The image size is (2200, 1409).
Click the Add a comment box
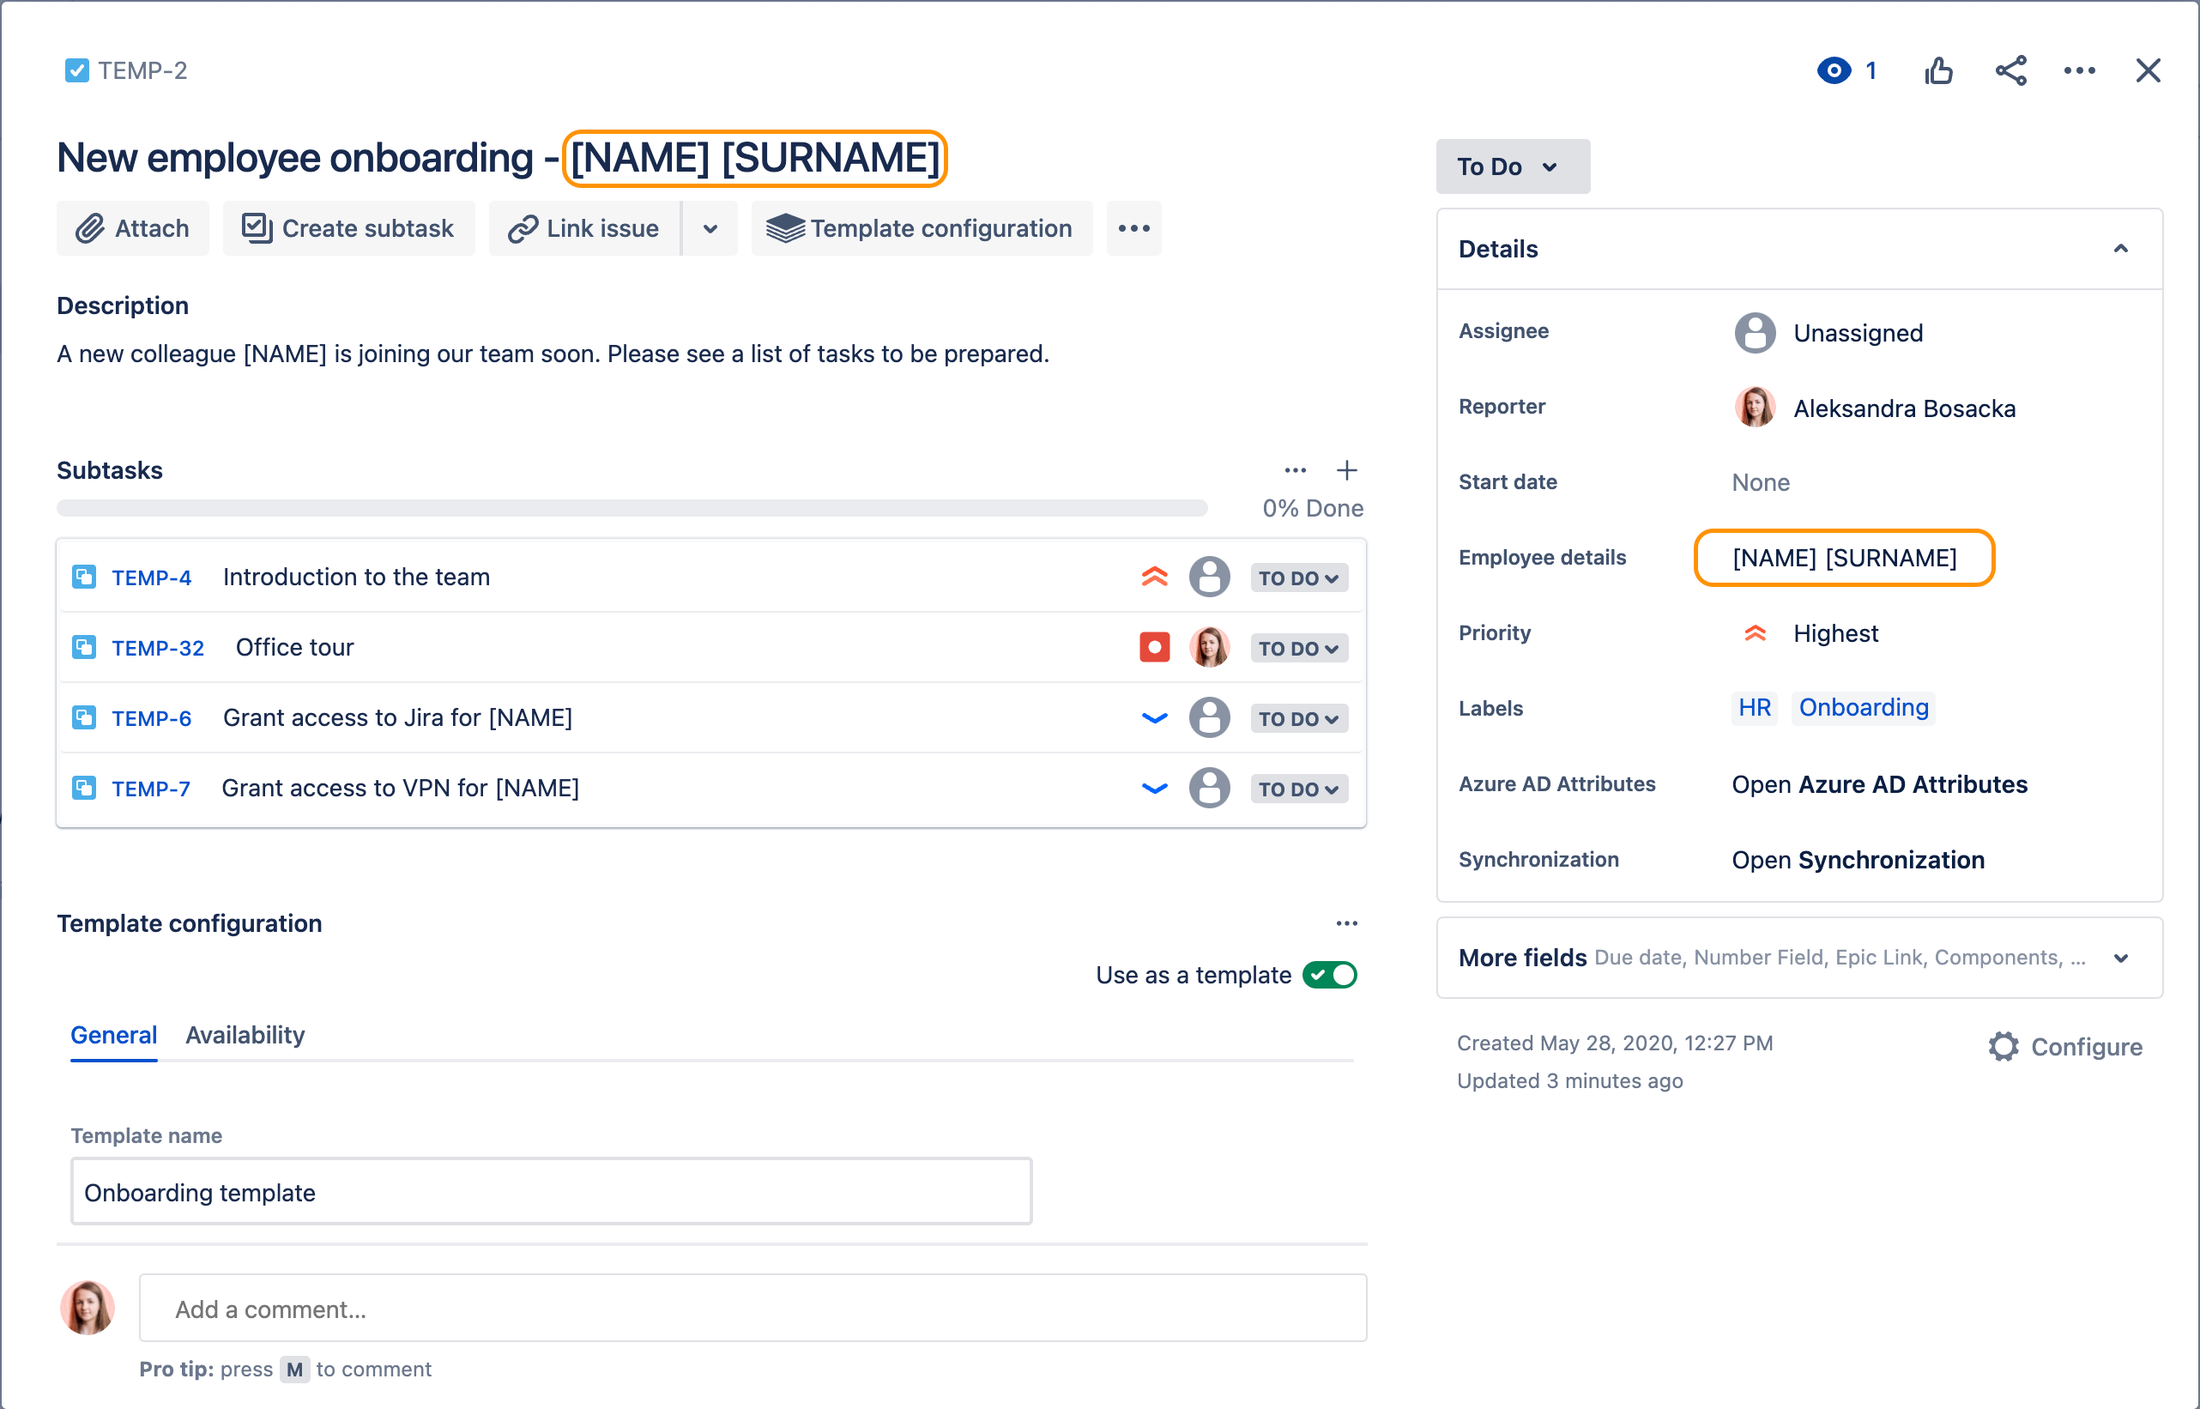[752, 1308]
